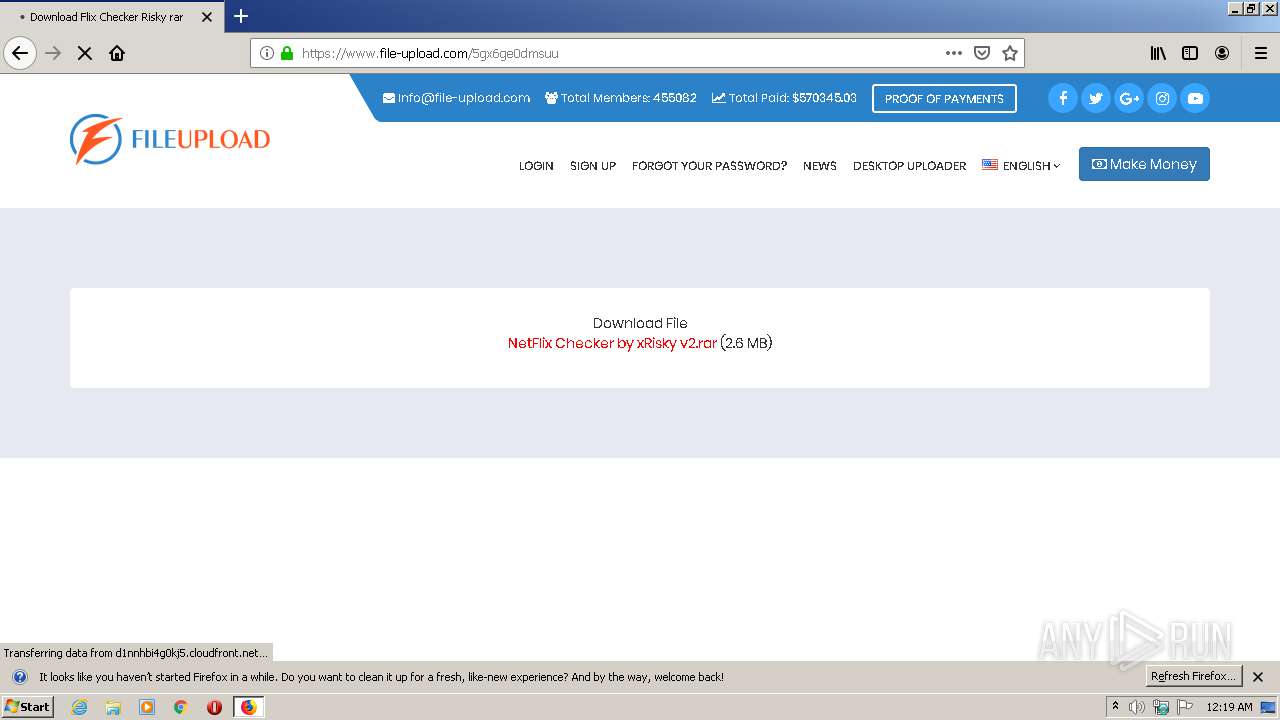Open page actions three-dot menu
The height and width of the screenshot is (720, 1280).
pyautogui.click(x=954, y=53)
